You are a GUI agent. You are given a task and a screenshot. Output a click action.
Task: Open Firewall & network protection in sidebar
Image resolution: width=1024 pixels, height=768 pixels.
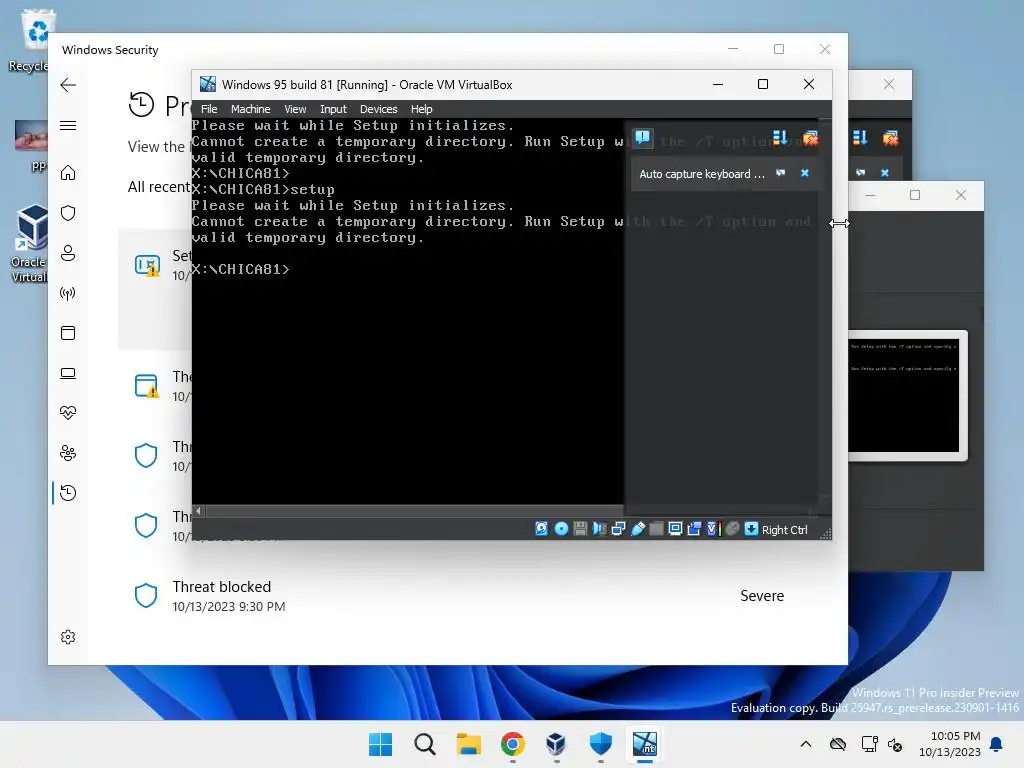(68, 293)
